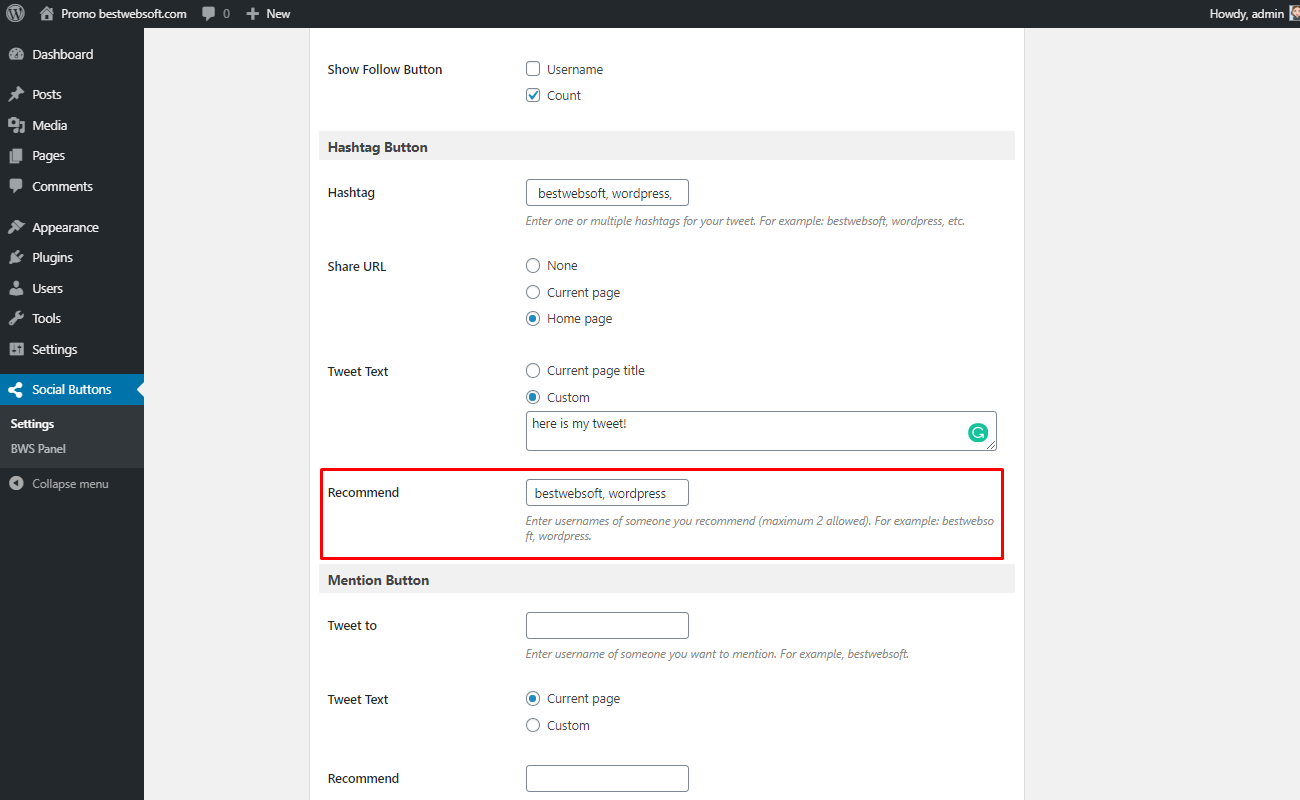Click the Mention Button section heading

[378, 580]
